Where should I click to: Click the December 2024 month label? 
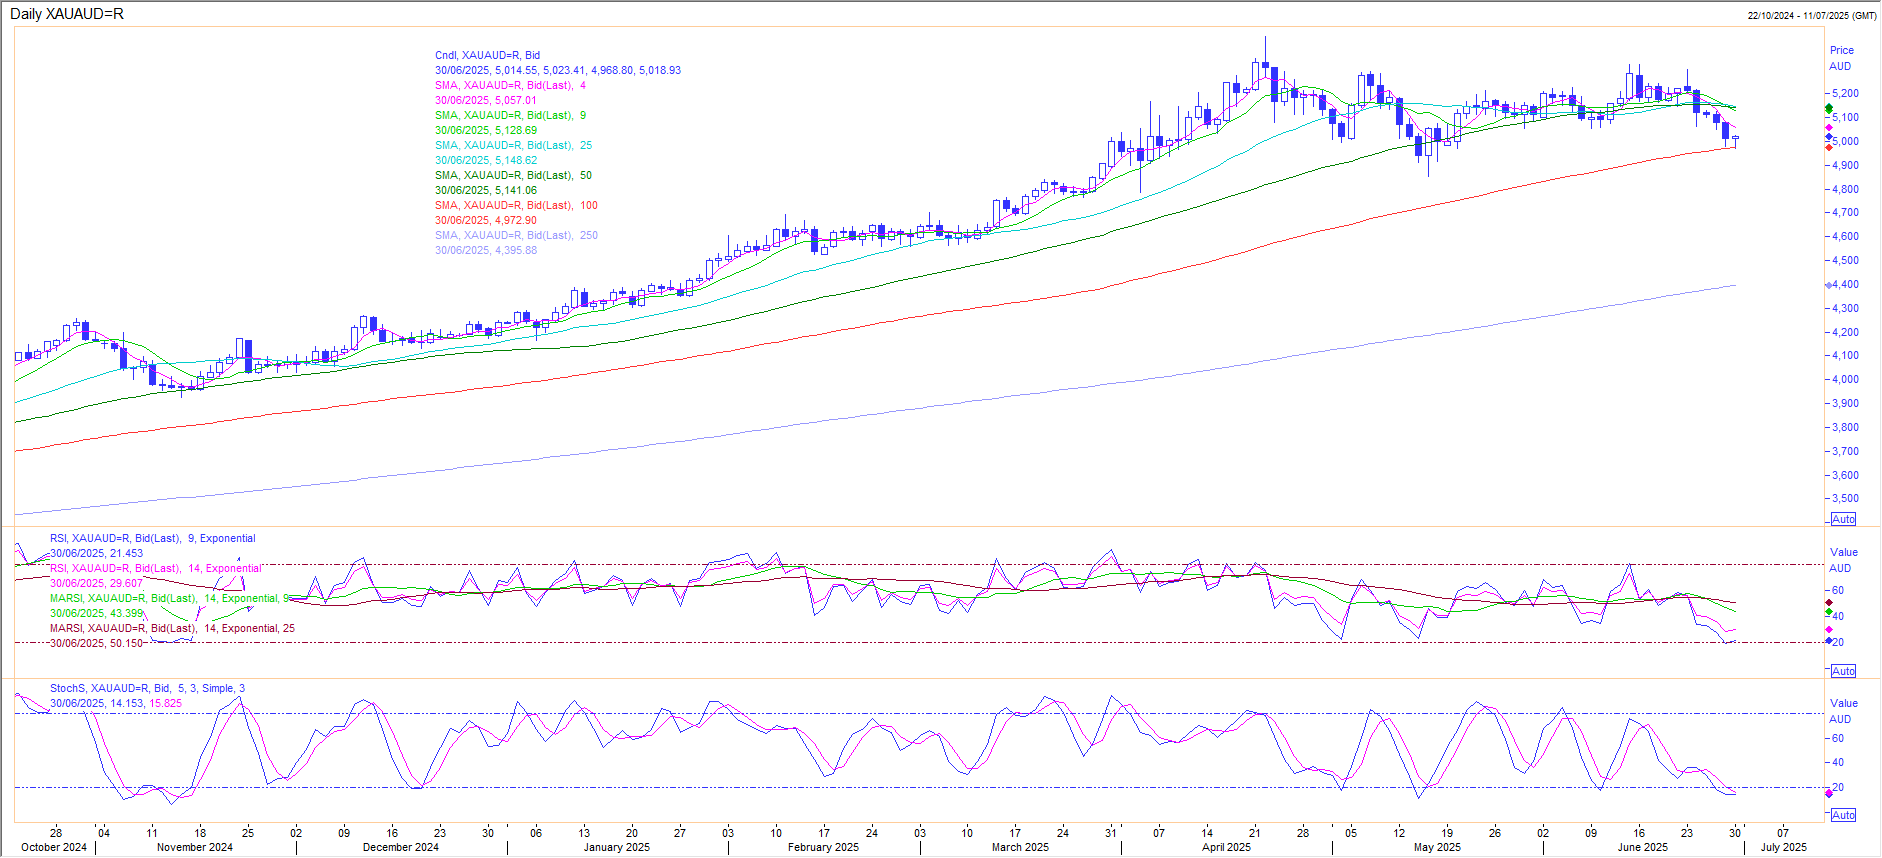[401, 847]
